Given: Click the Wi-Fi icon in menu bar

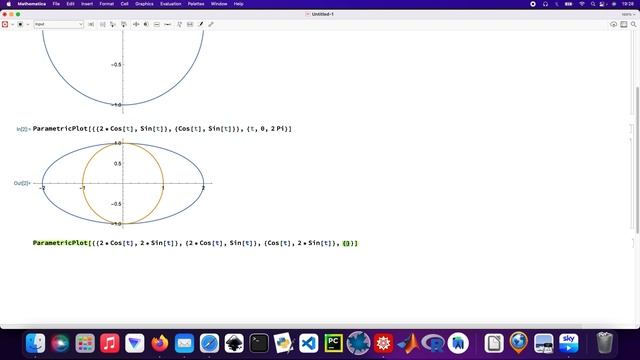Looking at the screenshot, I should pyautogui.click(x=582, y=4).
